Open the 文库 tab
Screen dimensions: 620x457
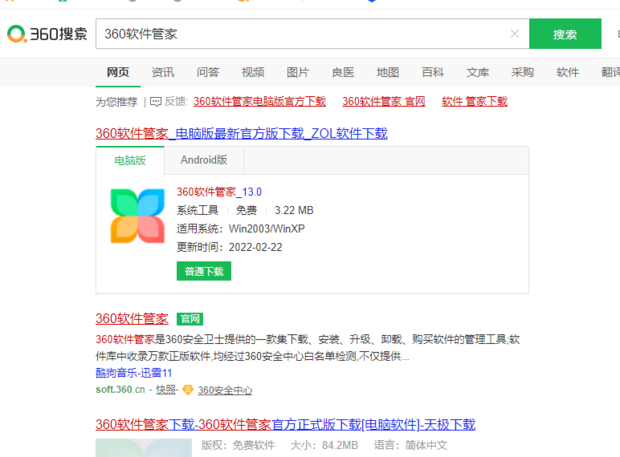point(478,72)
